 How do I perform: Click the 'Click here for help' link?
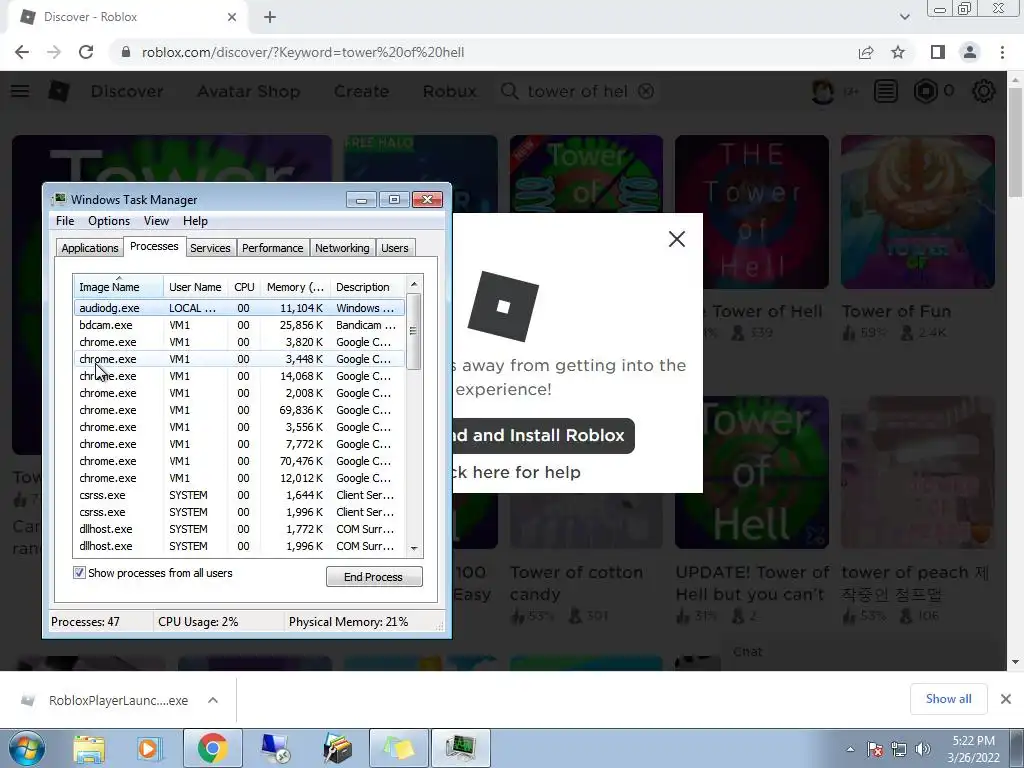tap(517, 472)
